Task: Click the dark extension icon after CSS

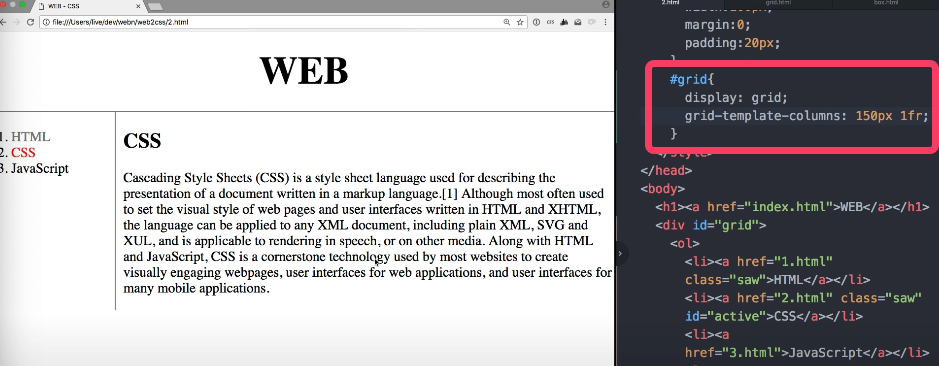Action: [564, 22]
